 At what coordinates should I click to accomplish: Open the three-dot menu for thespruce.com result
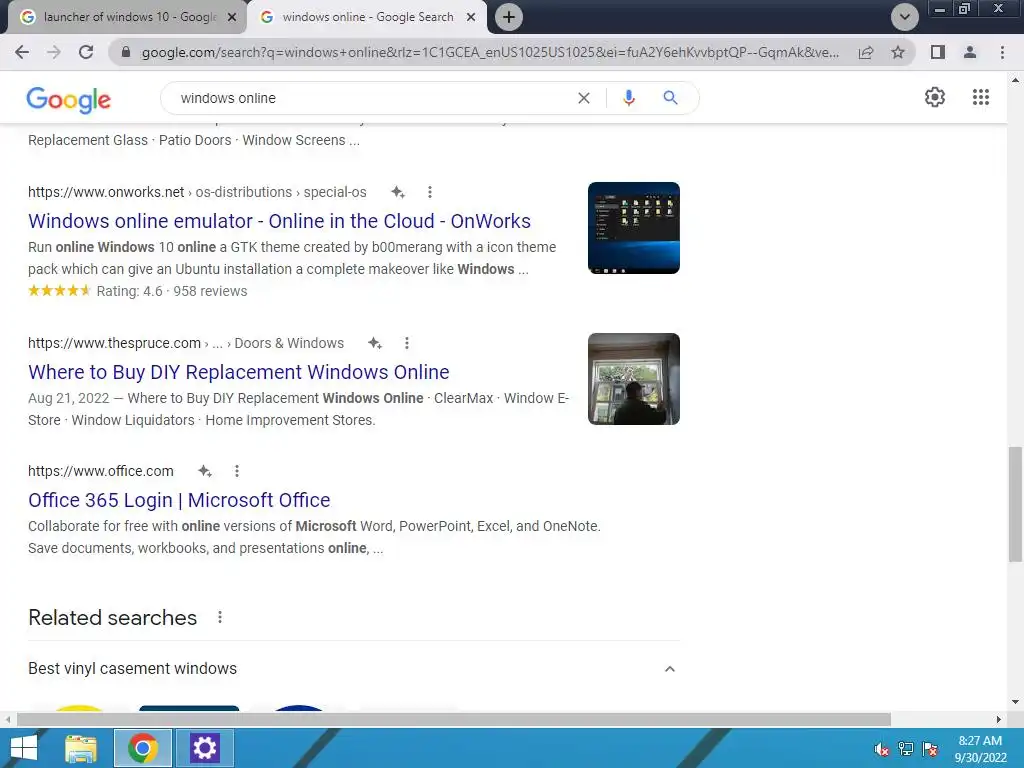pyautogui.click(x=406, y=343)
